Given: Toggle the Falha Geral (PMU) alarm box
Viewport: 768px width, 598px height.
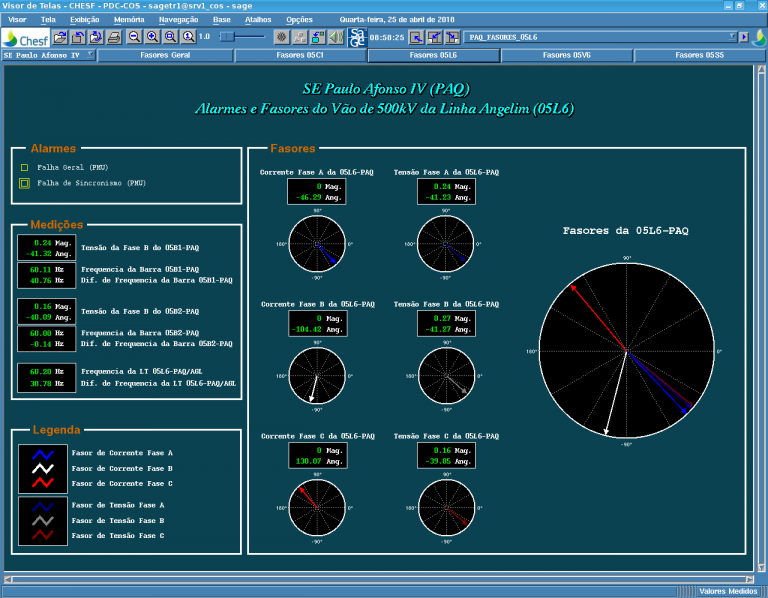Looking at the screenshot, I should click(24, 168).
